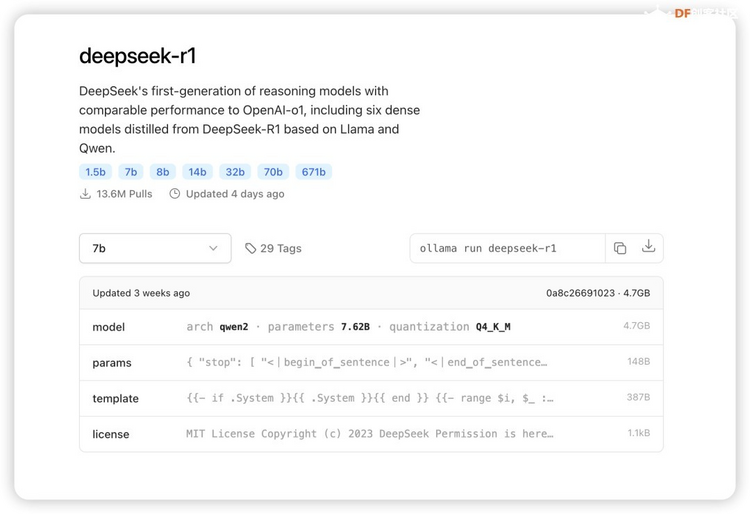Open the template file row
Image resolution: width=750 pixels, height=514 pixels.
pos(371,398)
